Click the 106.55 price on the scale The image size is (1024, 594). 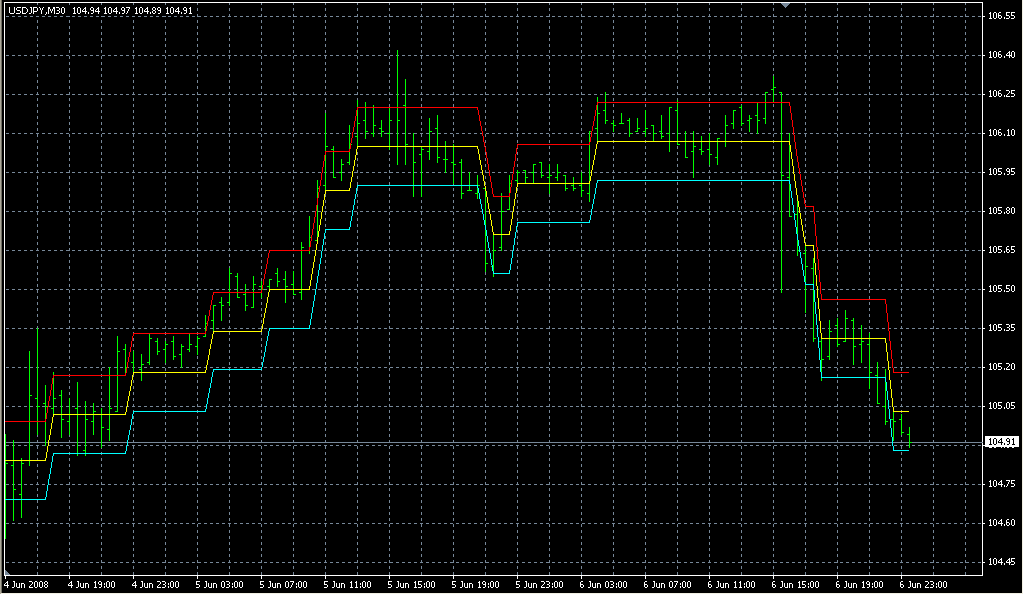click(x=1000, y=17)
